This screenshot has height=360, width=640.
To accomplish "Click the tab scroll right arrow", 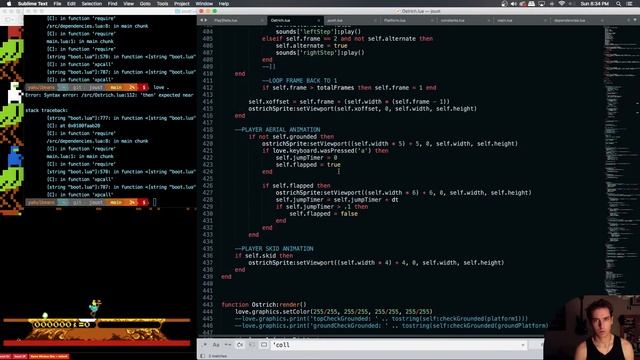I will [205, 20].
